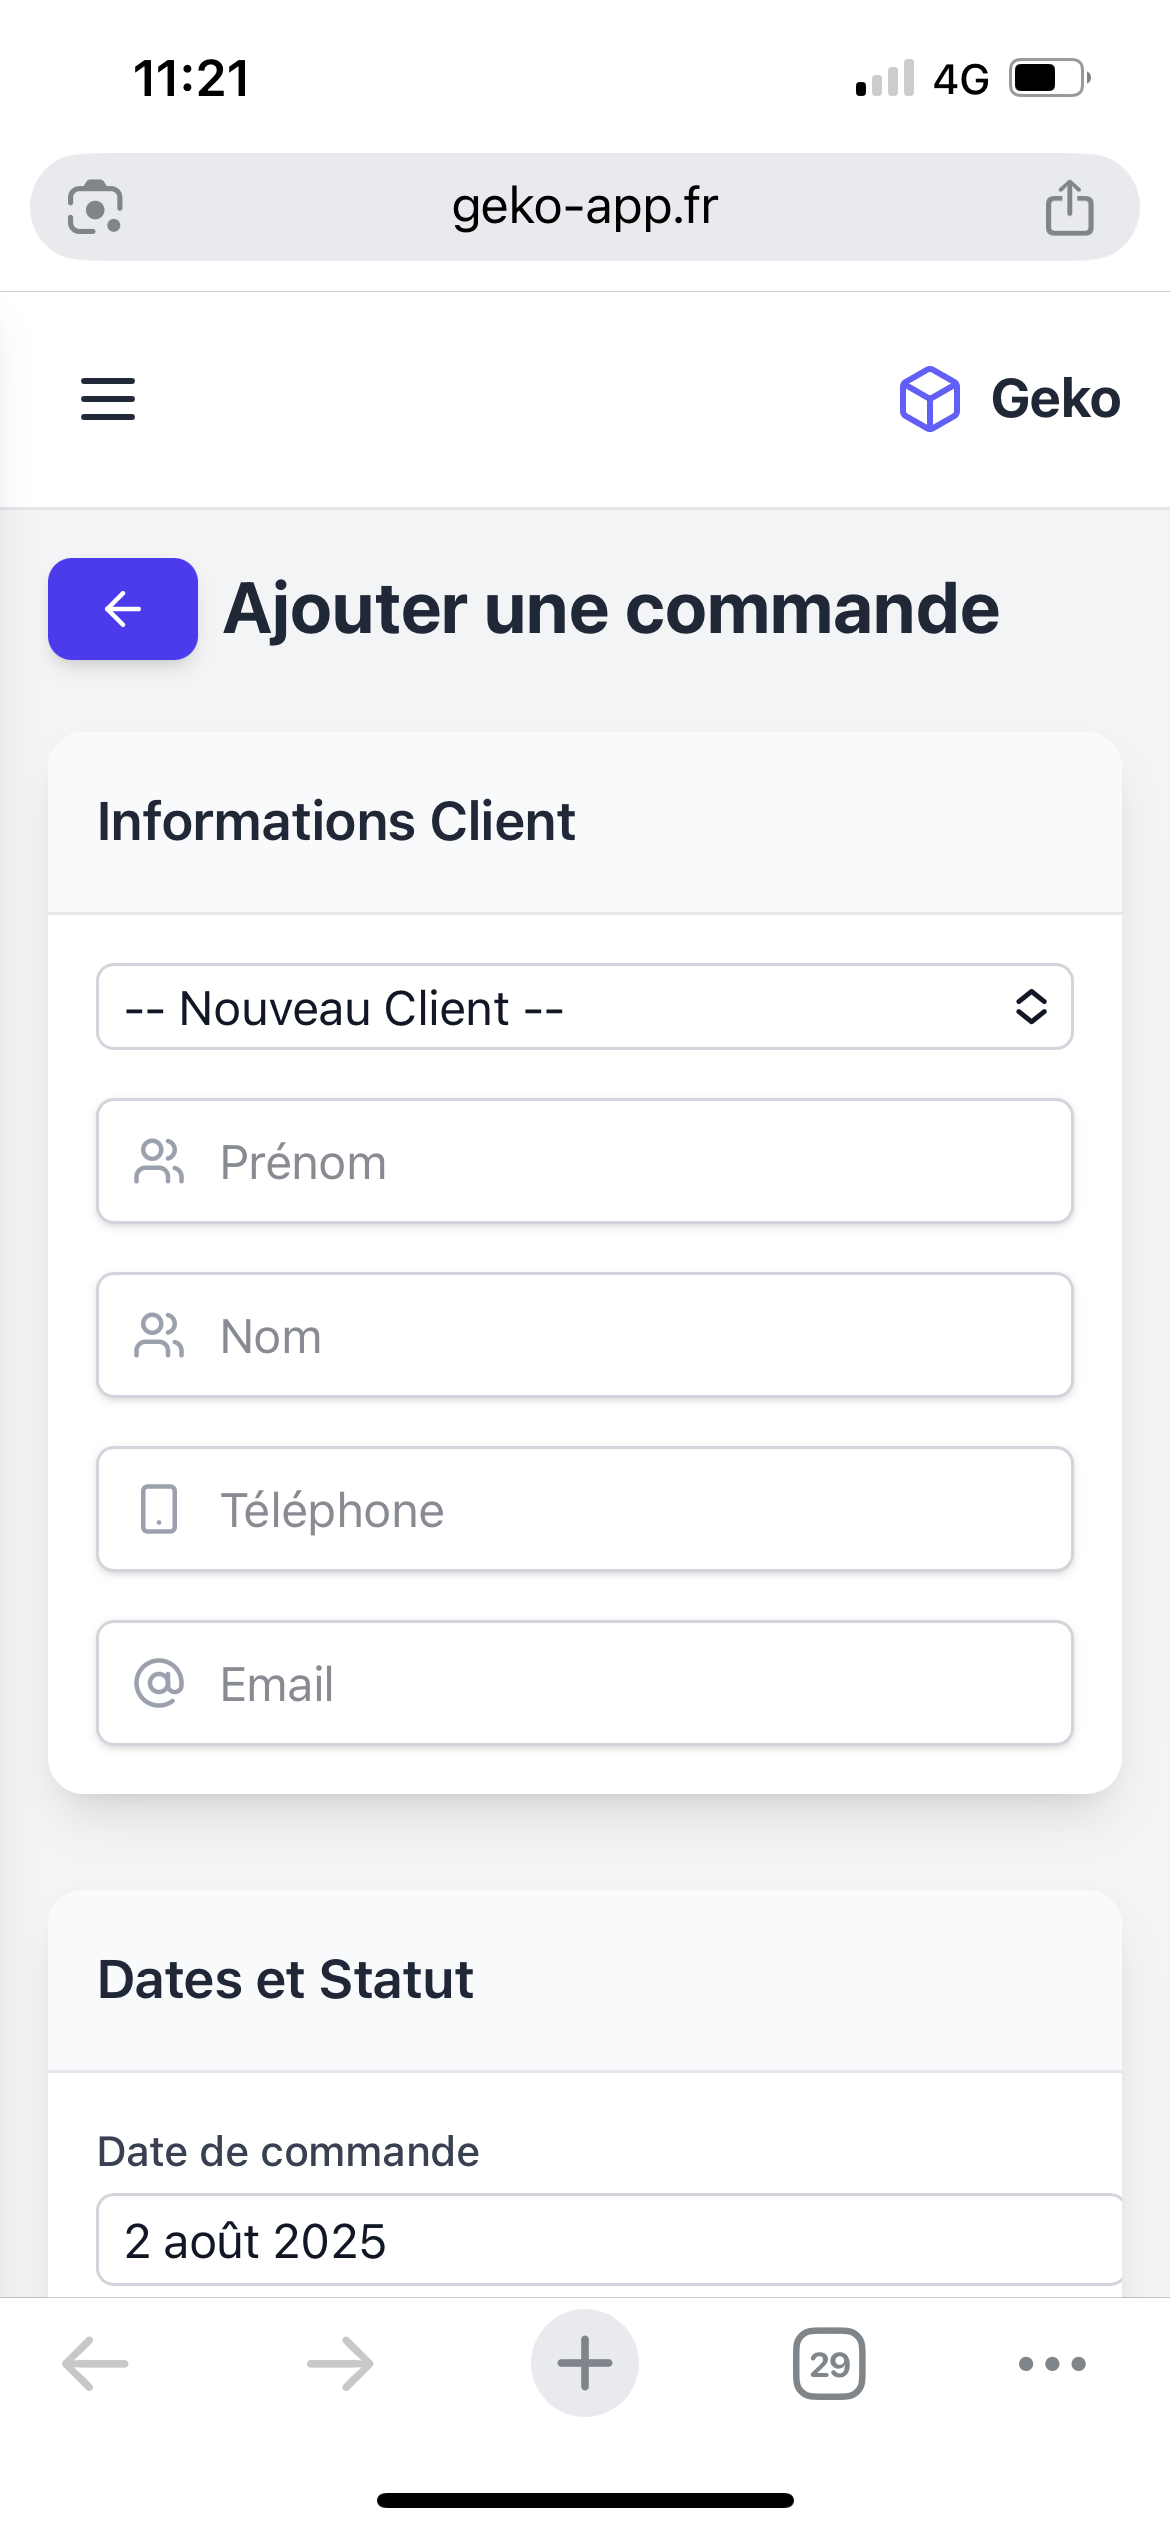Open the Nouveau Client dropdown
Screen dimensions: 1170x2532
point(585,1007)
